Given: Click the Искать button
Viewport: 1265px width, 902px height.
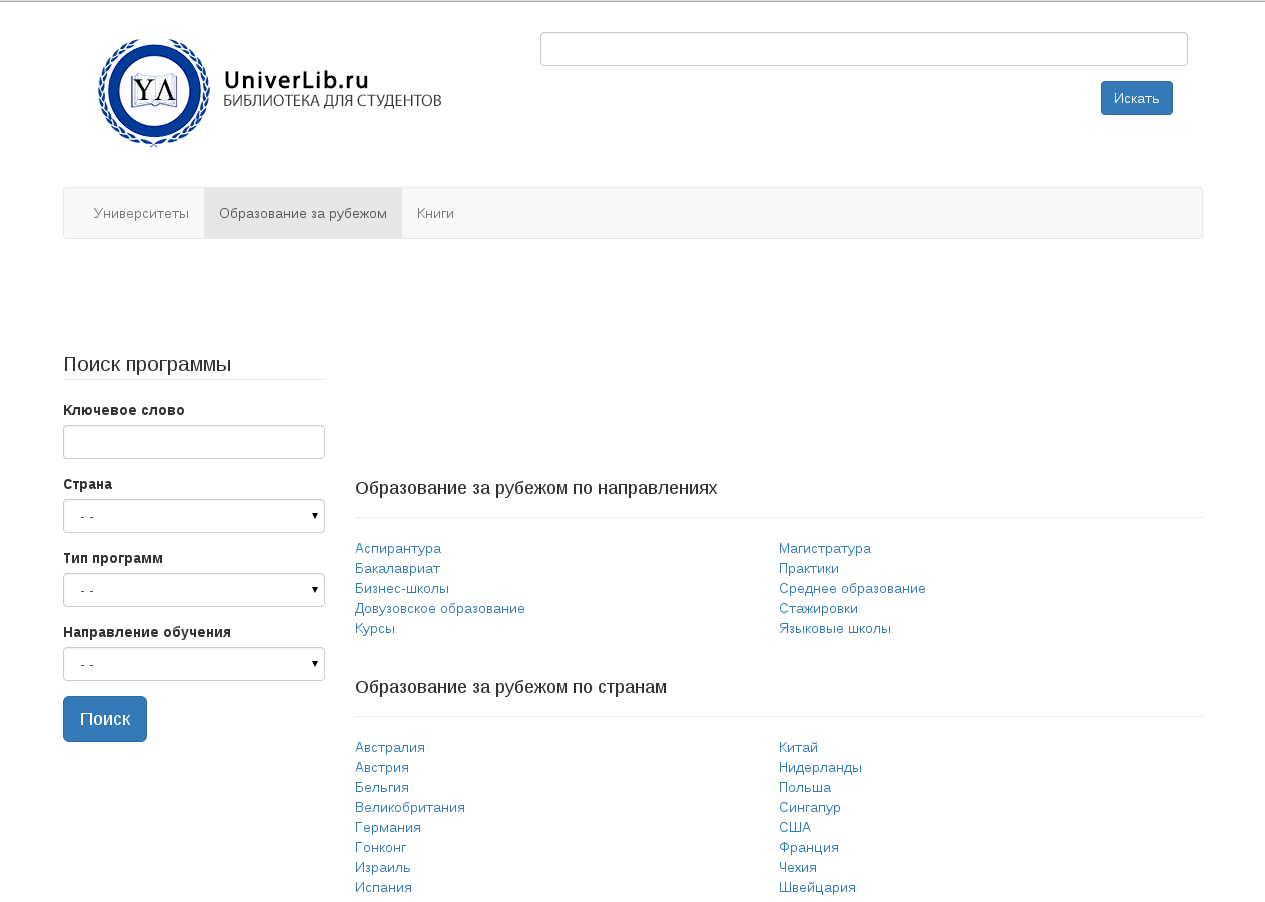Looking at the screenshot, I should [1137, 98].
